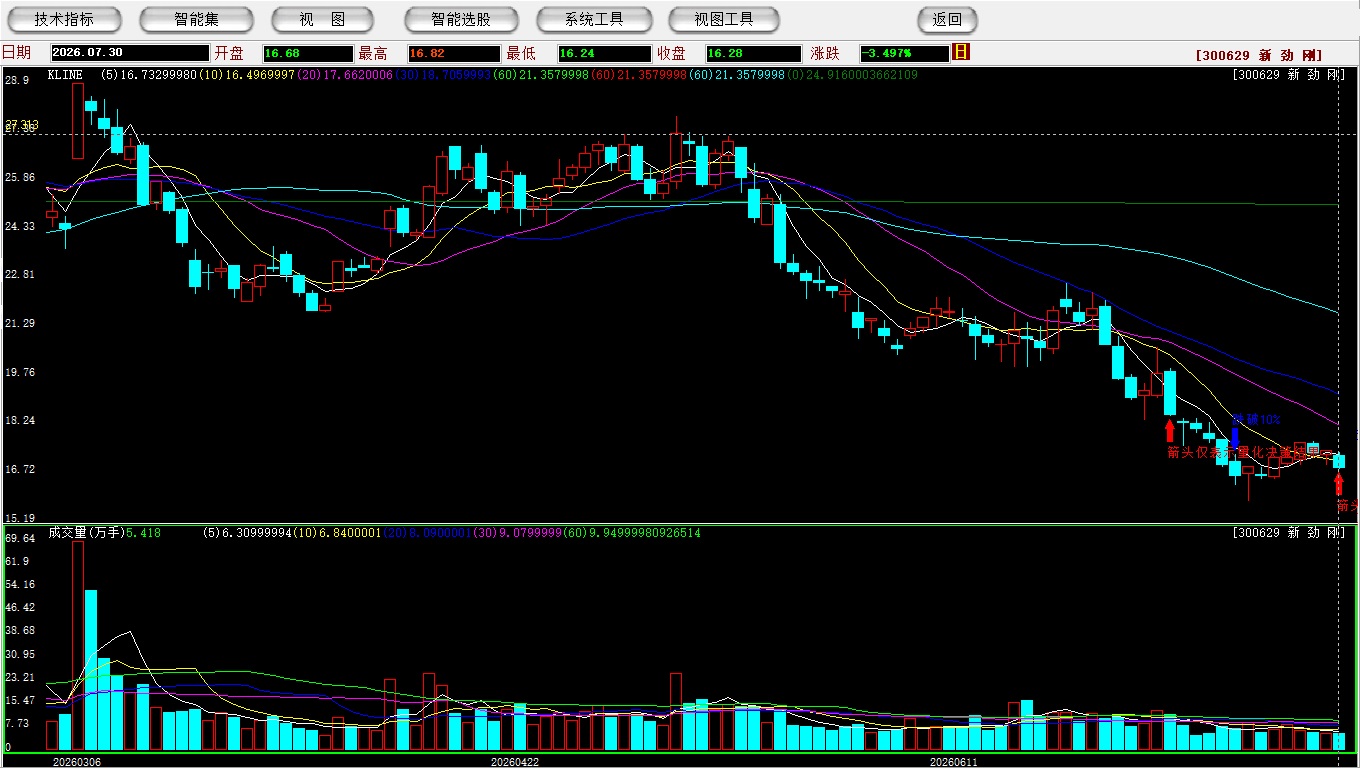1360x768 pixels.
Task: Click the 20260422 date label
Action: point(514,762)
